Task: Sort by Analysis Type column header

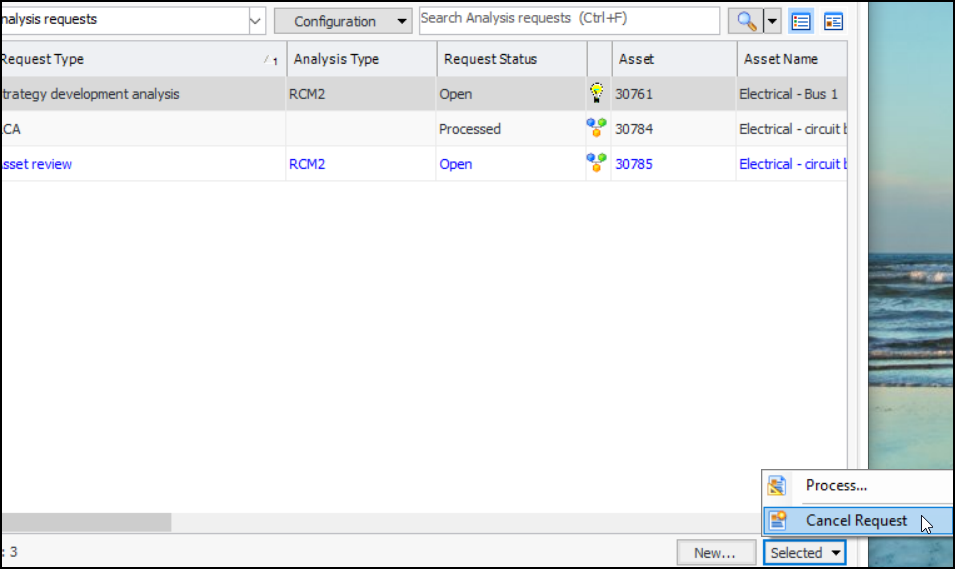Action: click(362, 59)
